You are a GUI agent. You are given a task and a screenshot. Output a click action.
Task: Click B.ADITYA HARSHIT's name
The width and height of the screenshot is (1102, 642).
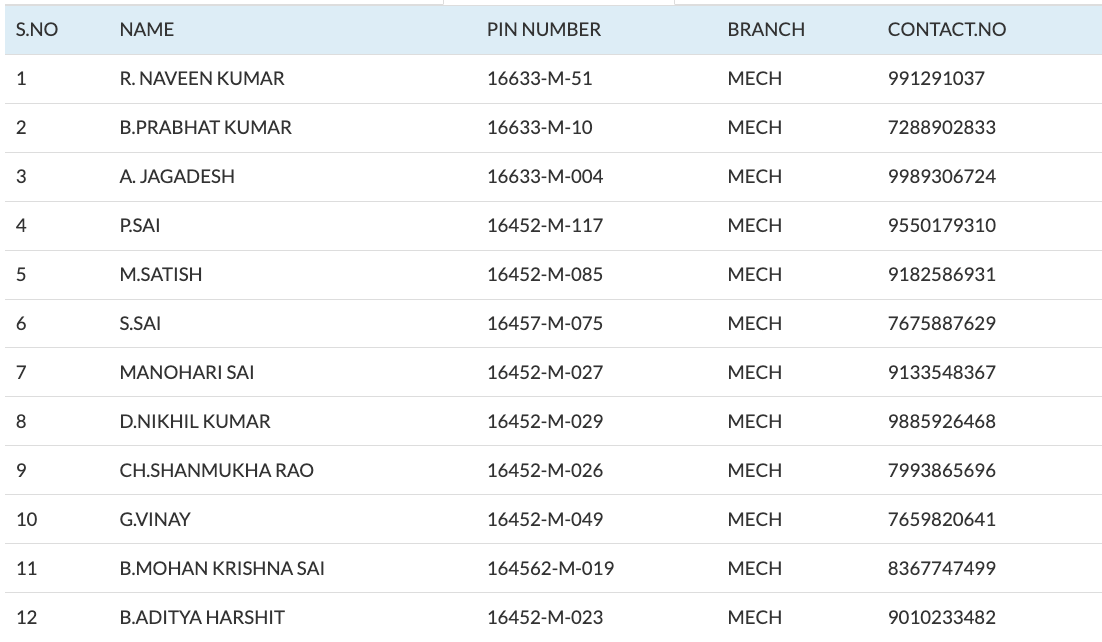(x=202, y=617)
